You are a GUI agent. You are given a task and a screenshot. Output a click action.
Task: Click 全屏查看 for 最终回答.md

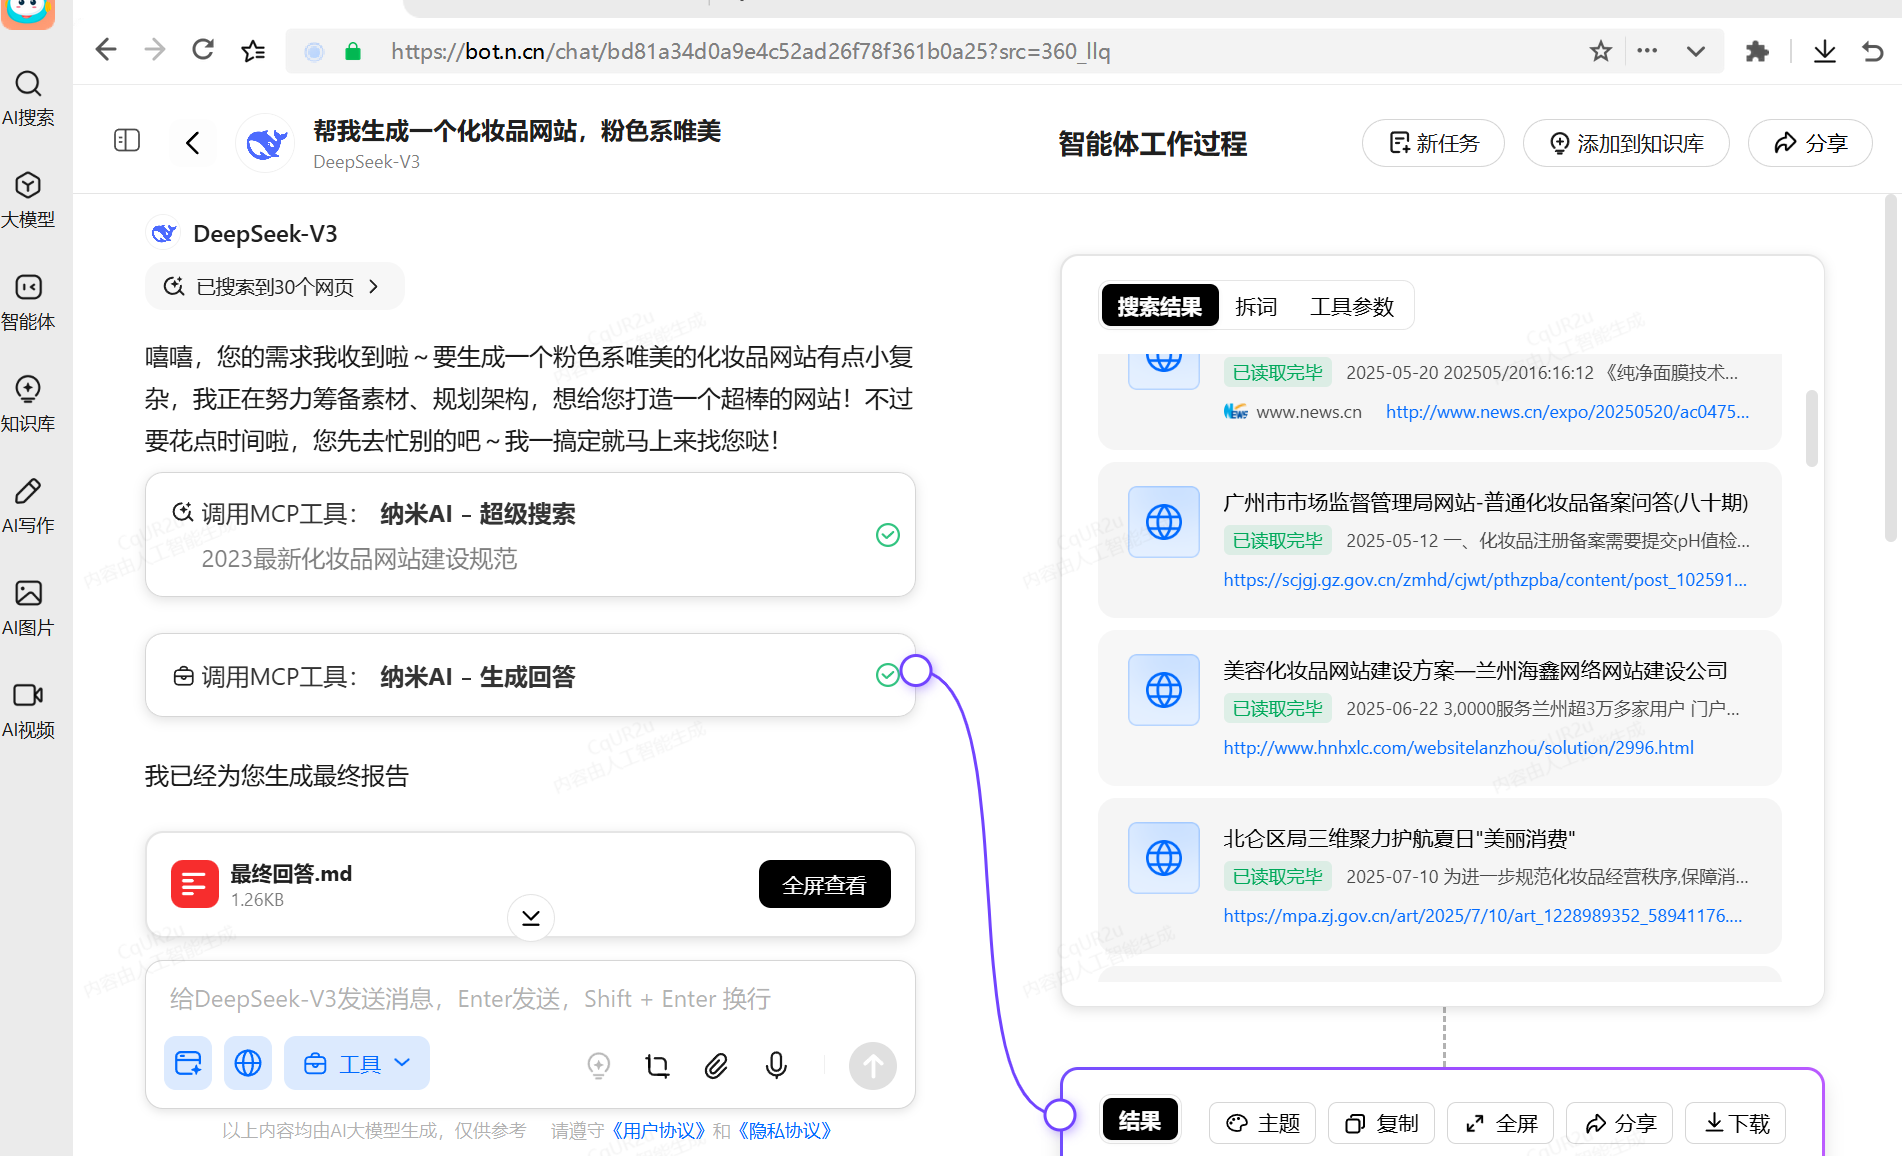pos(824,884)
